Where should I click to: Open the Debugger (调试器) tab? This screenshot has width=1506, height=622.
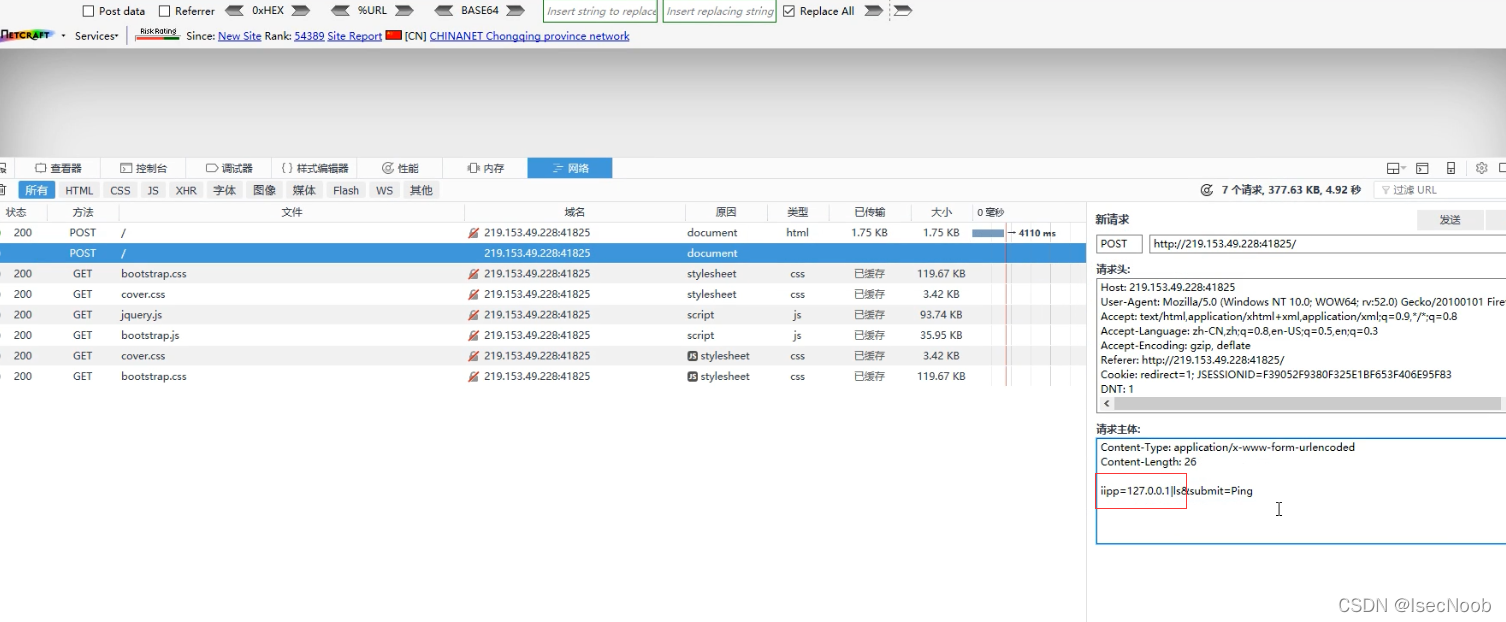[x=229, y=168]
